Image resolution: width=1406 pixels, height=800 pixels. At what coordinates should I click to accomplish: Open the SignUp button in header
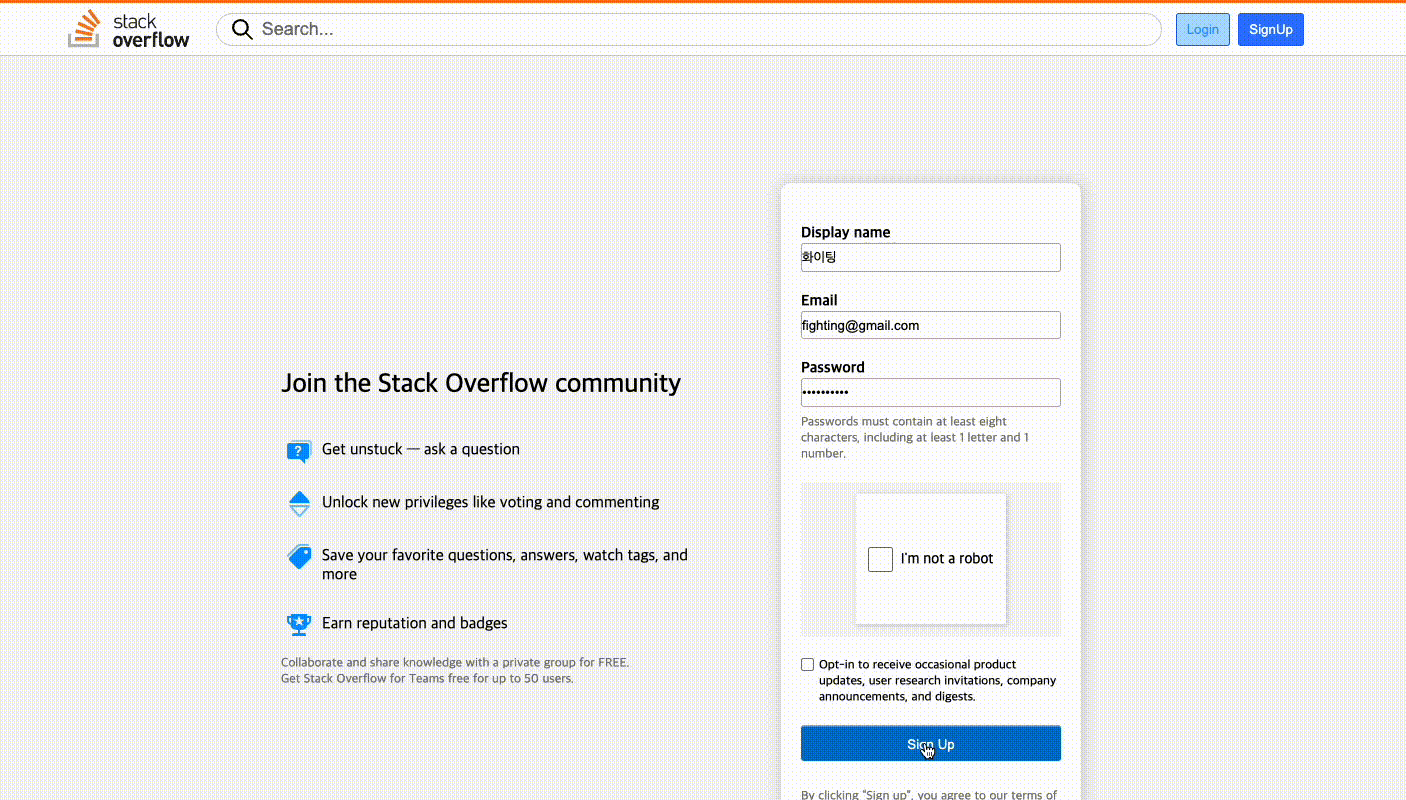pyautogui.click(x=1270, y=29)
